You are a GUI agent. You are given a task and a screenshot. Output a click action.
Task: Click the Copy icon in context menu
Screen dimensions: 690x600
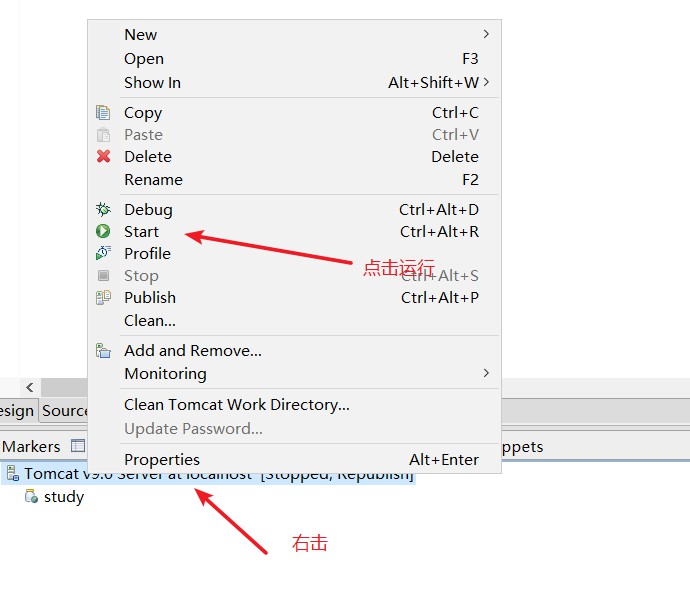coord(103,113)
